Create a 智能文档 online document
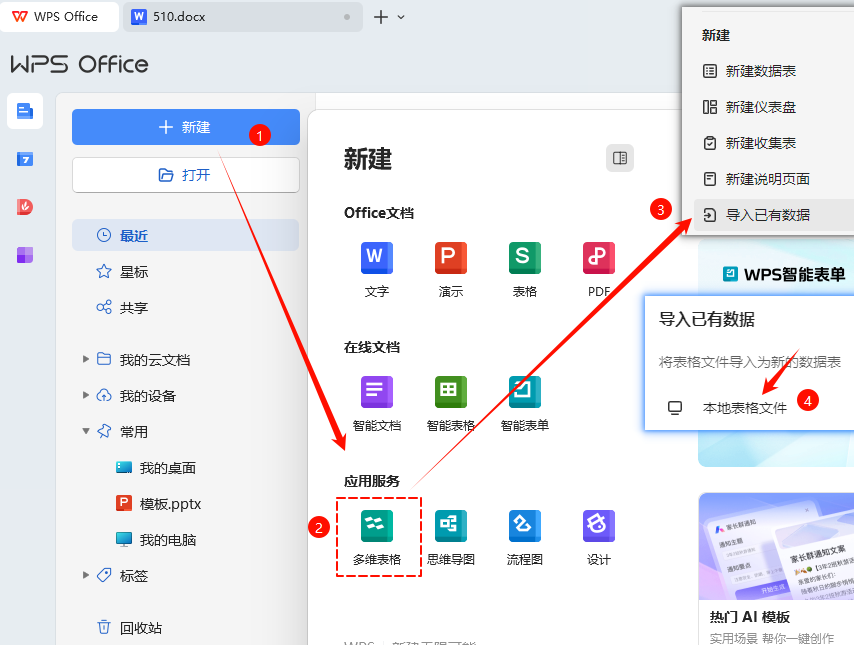Screen dimensions: 854x645 point(377,404)
